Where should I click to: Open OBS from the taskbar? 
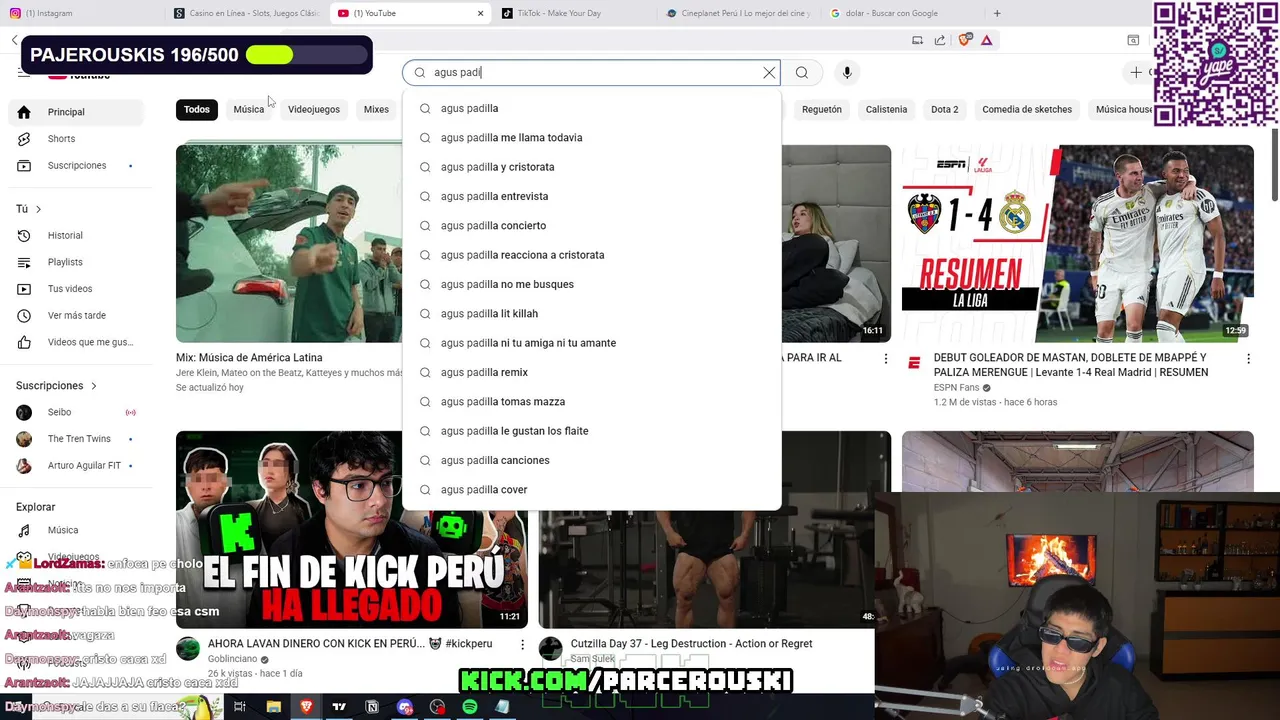click(437, 707)
